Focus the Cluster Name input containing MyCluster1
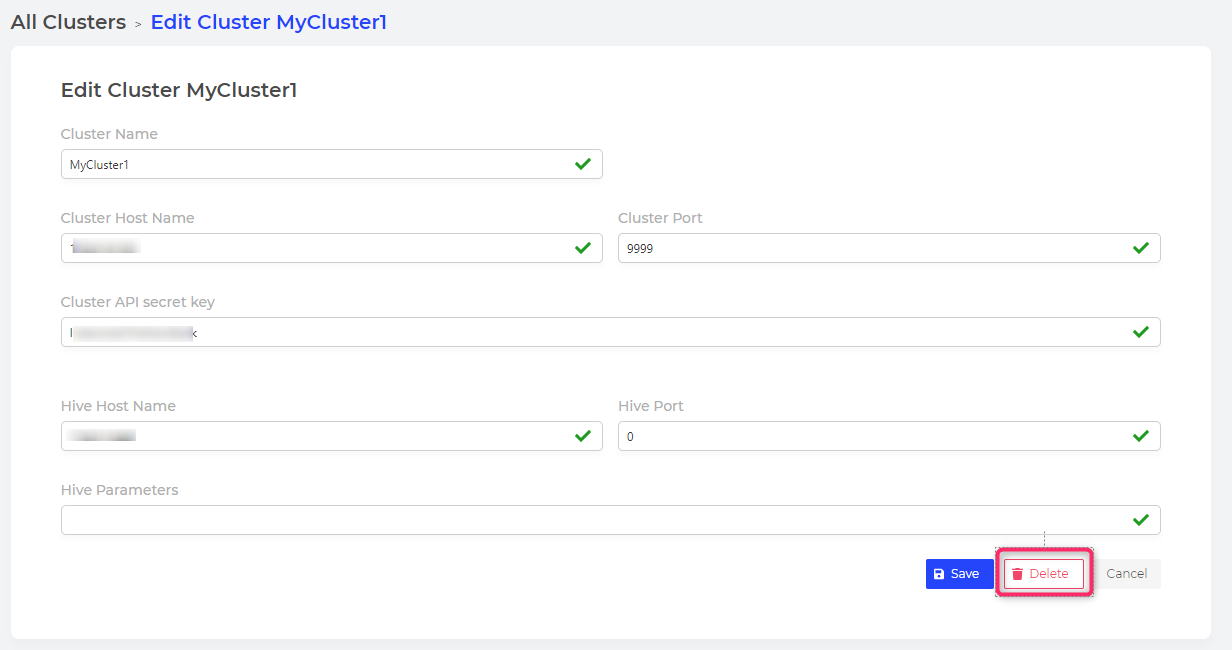 [x=332, y=164]
